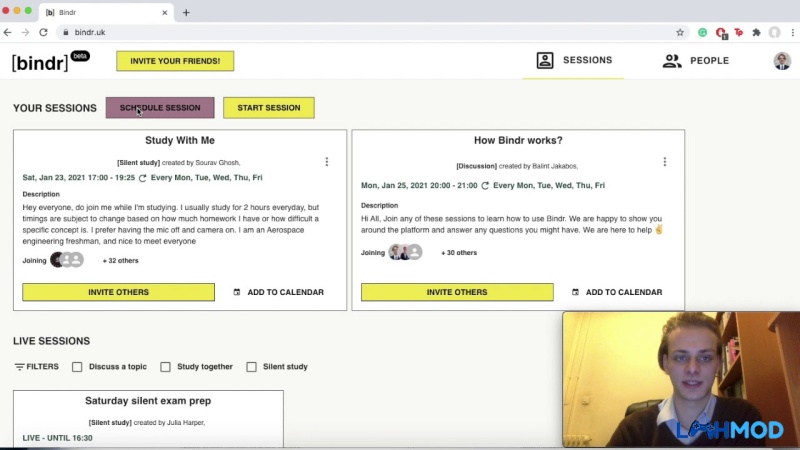Open the Grammarly extension icon

coord(703,33)
